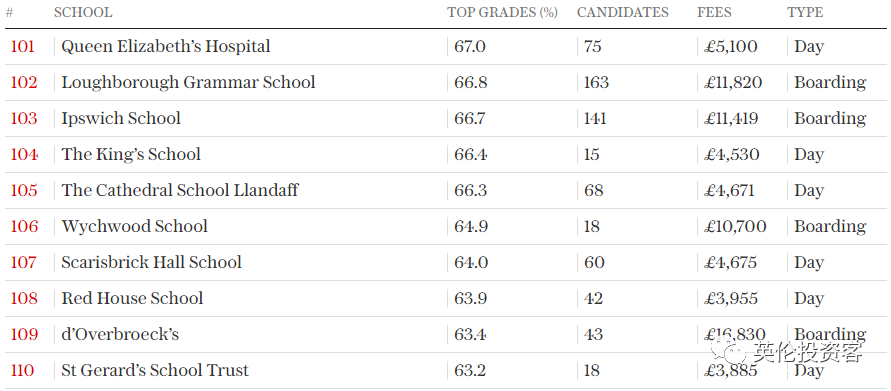
Task: Open Red House School link
Action: click(x=132, y=298)
